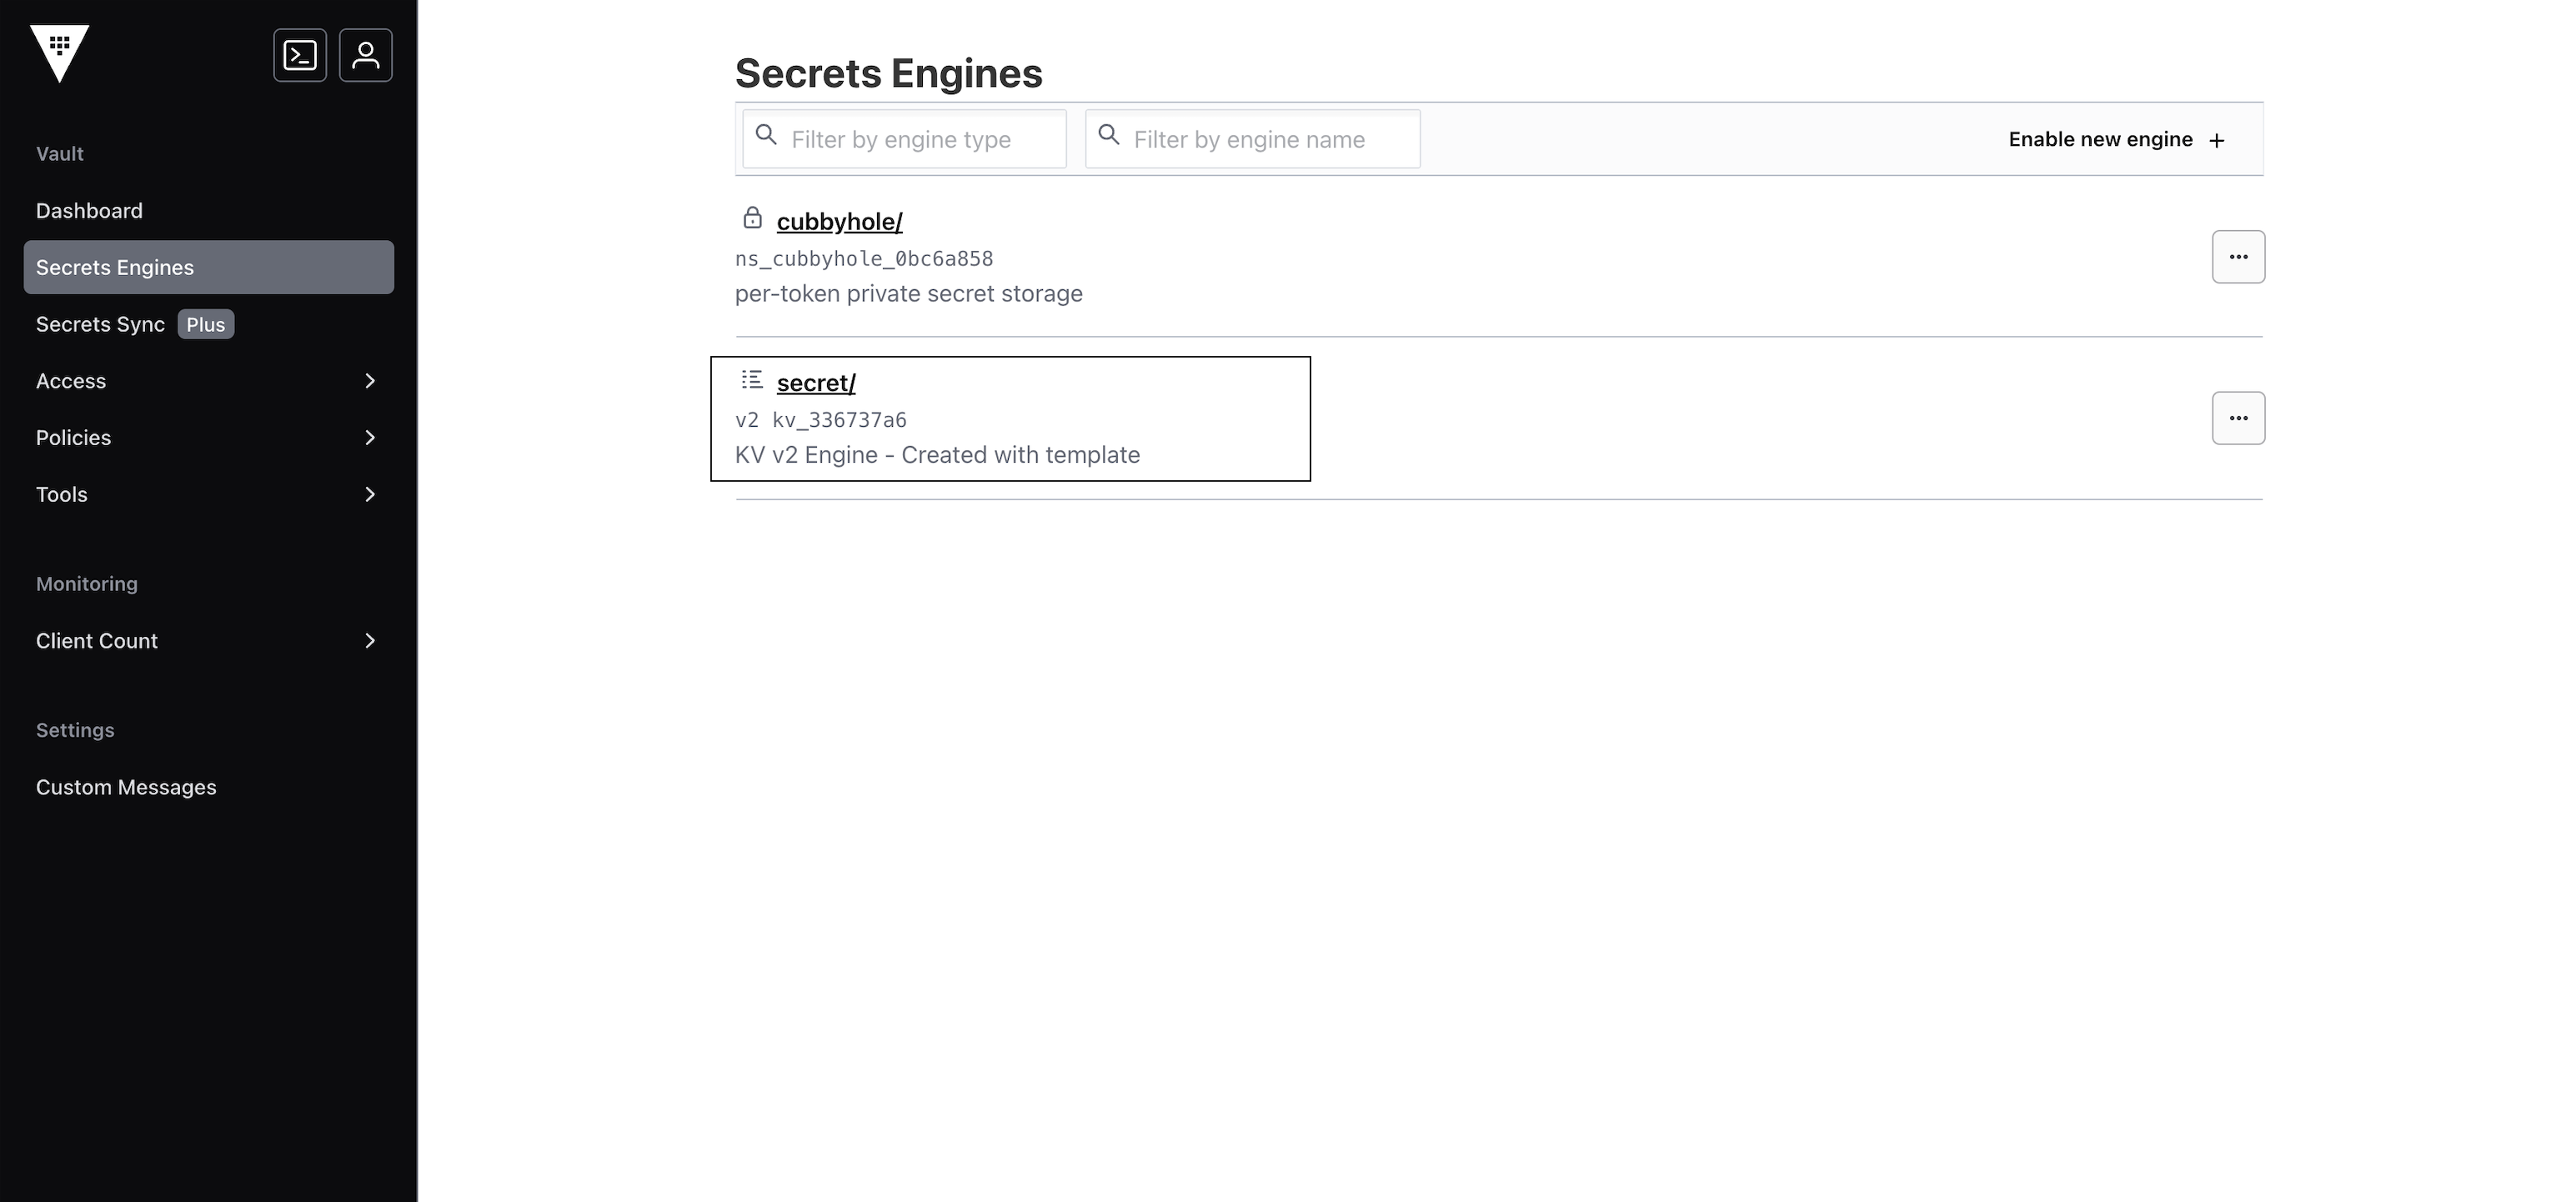This screenshot has width=2576, height=1202.
Task: Open the secret/ engine link
Action: pyautogui.click(x=816, y=383)
